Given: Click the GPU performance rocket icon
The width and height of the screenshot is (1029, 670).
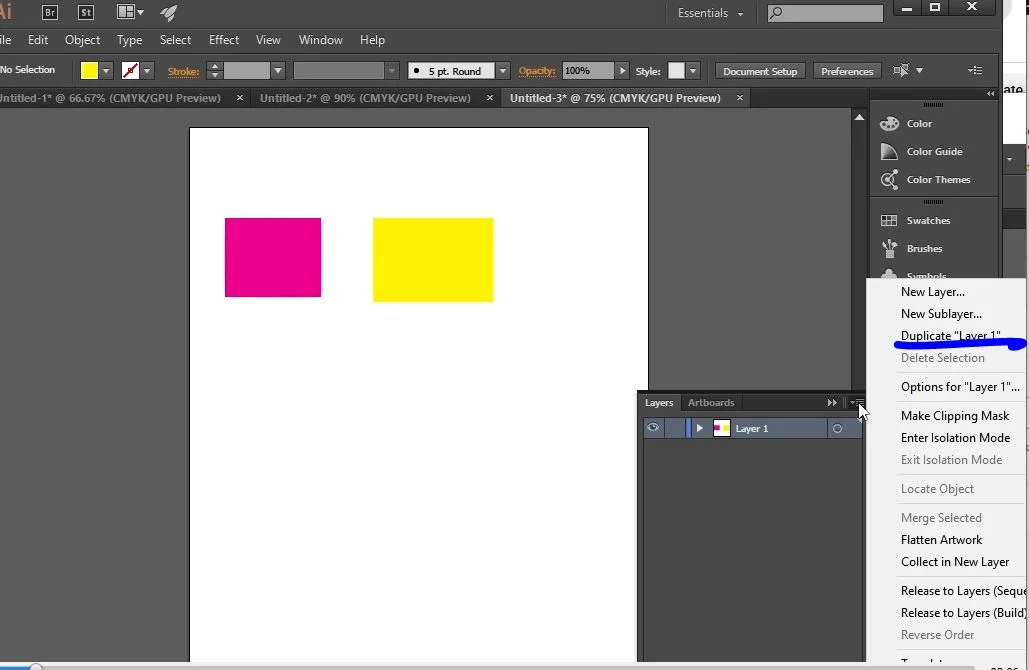Looking at the screenshot, I should (x=168, y=13).
